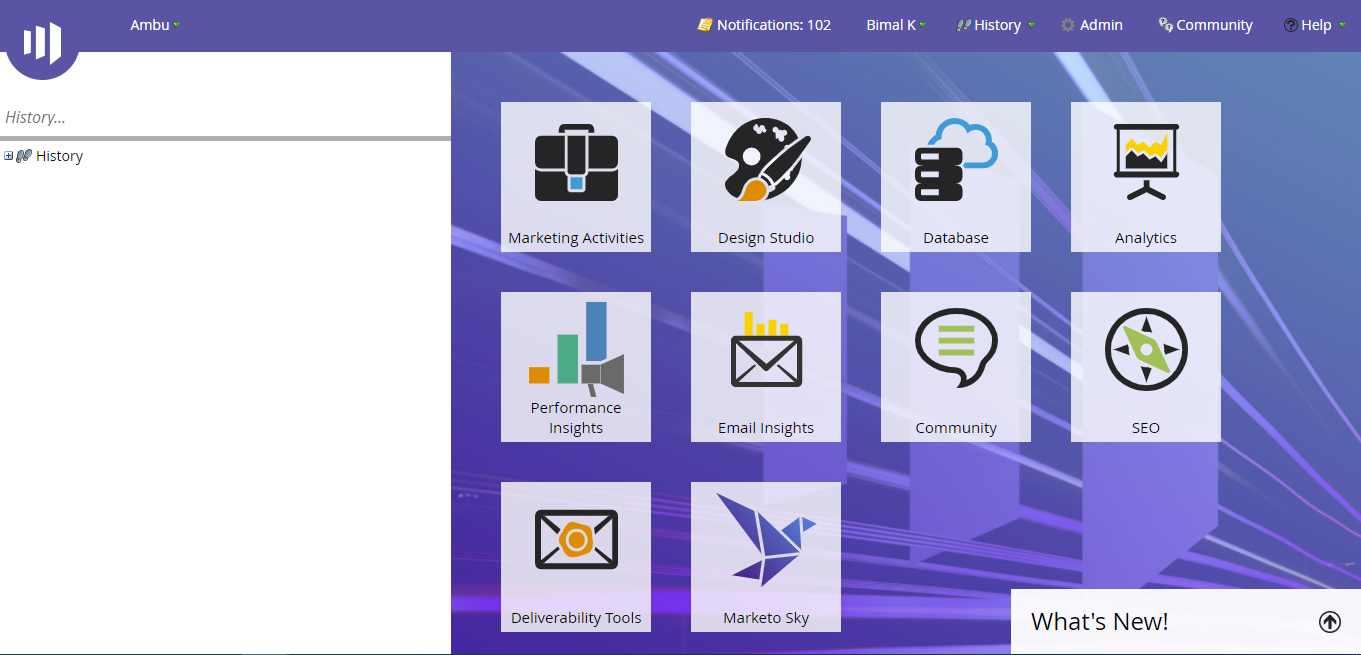Viewport: 1361px width, 655px height.
Task: Expand the History tree in sidebar
Action: [8, 155]
